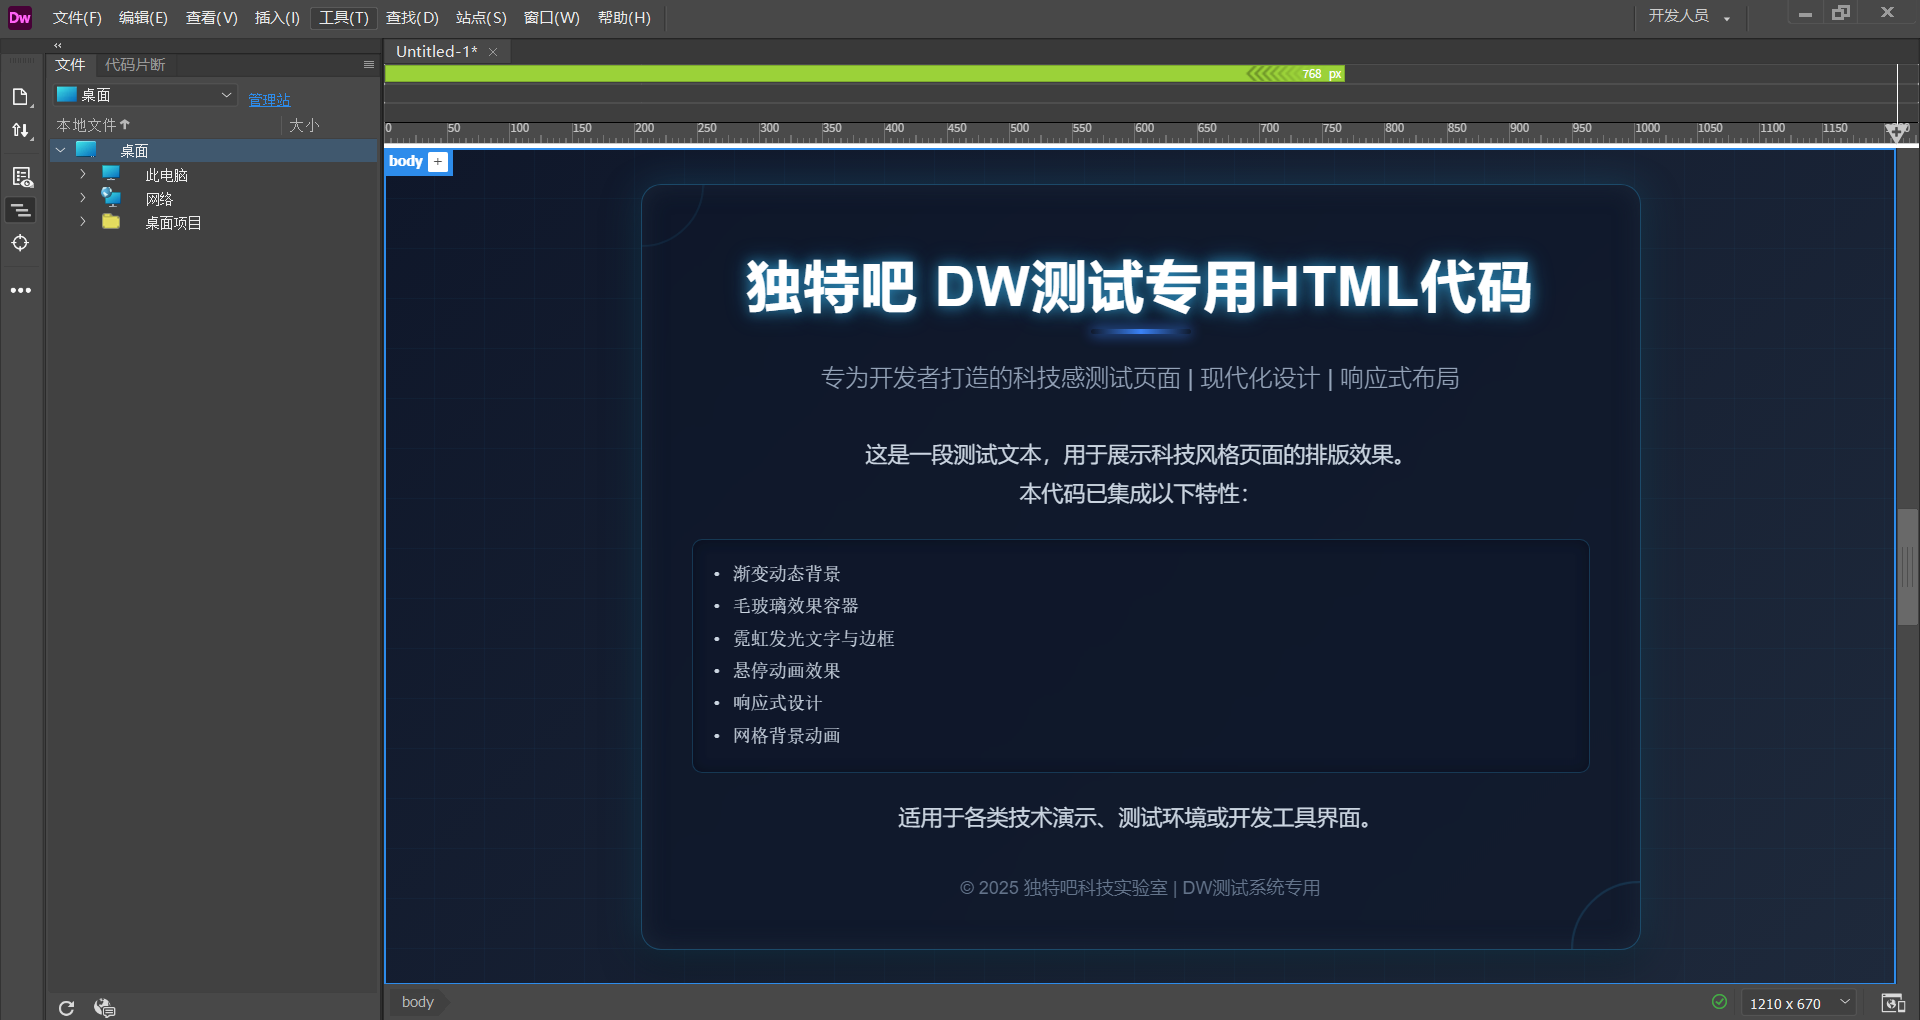Open the 插入(I) menu
Image resolution: width=1920 pixels, height=1020 pixels.
pyautogui.click(x=277, y=18)
